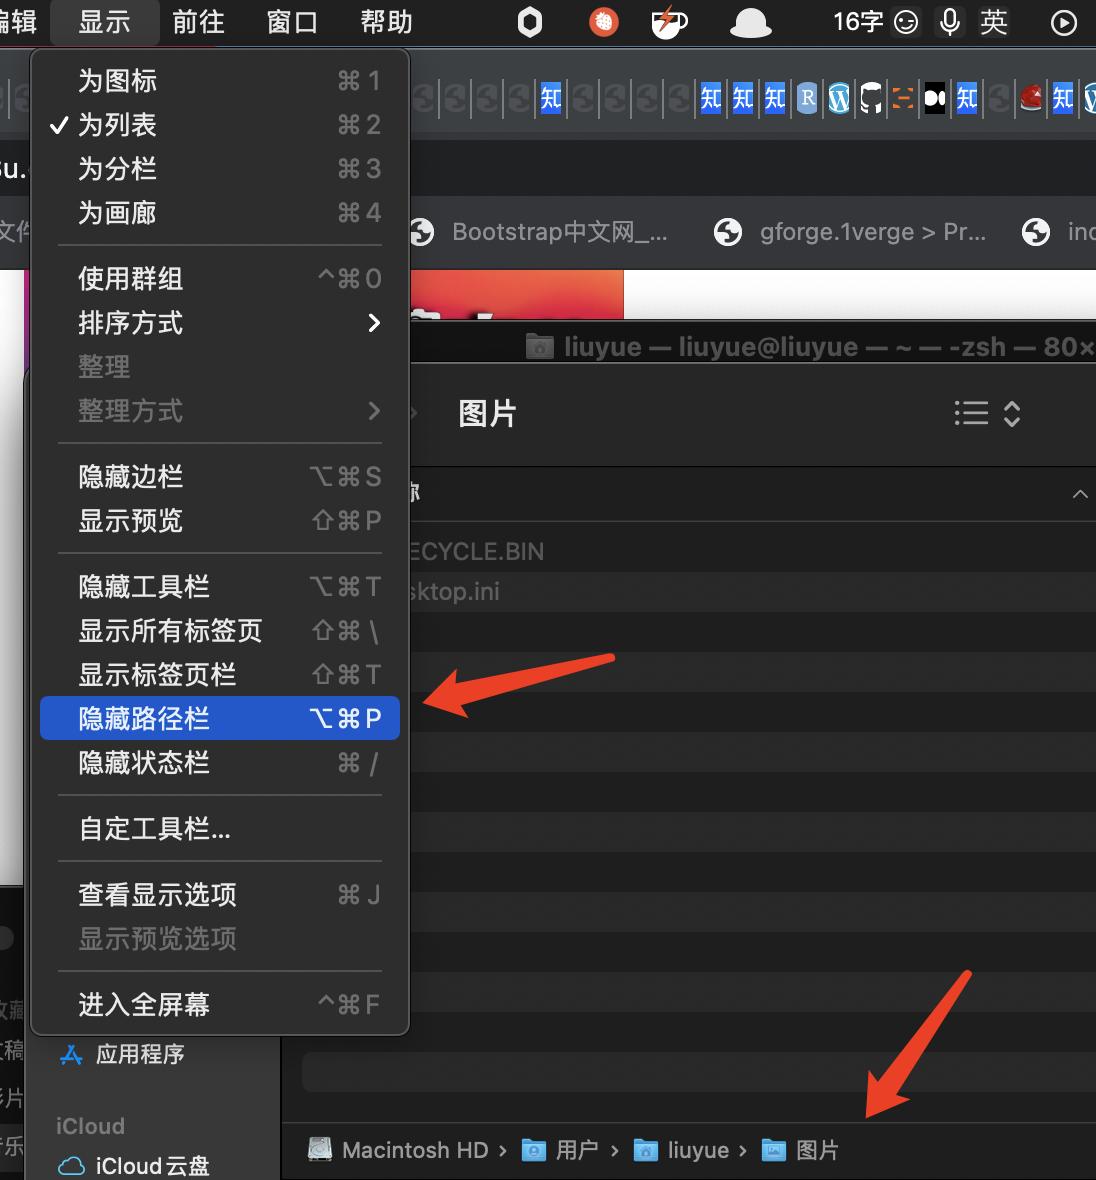This screenshot has width=1096, height=1180.
Task: Collapse the file list section with the chevron
Action: 1078,493
